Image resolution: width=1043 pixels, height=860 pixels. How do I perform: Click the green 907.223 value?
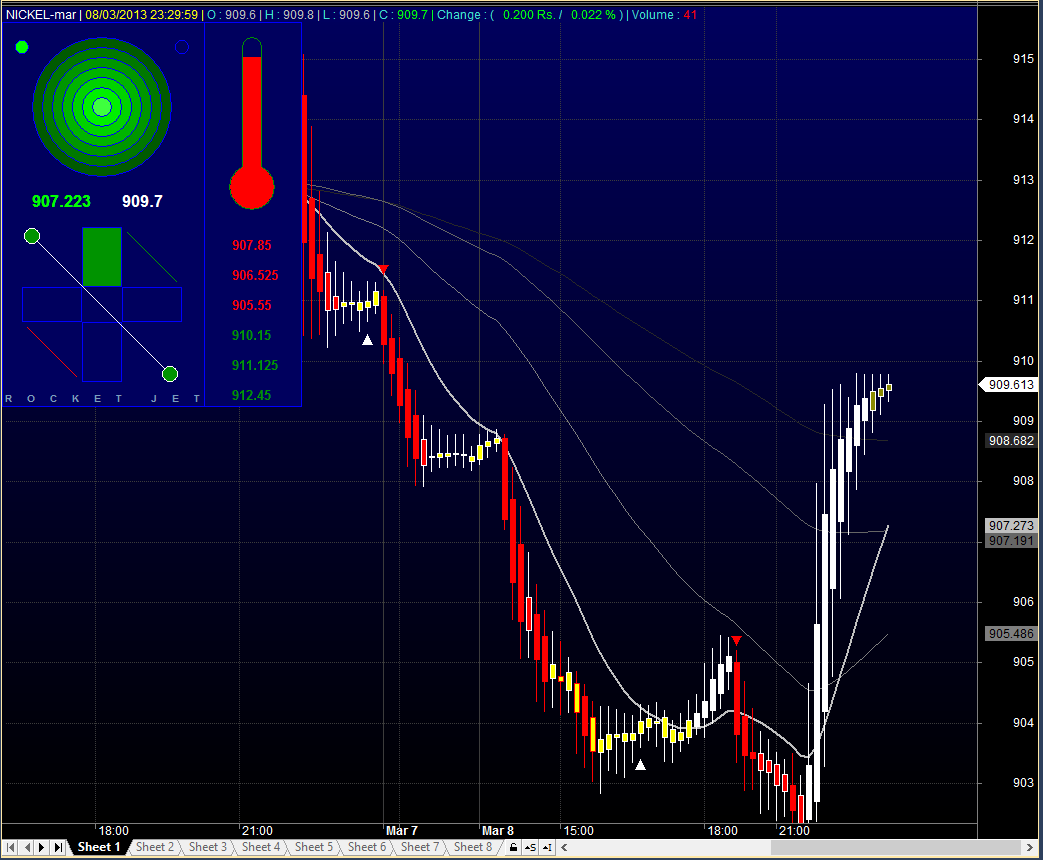tap(61, 201)
